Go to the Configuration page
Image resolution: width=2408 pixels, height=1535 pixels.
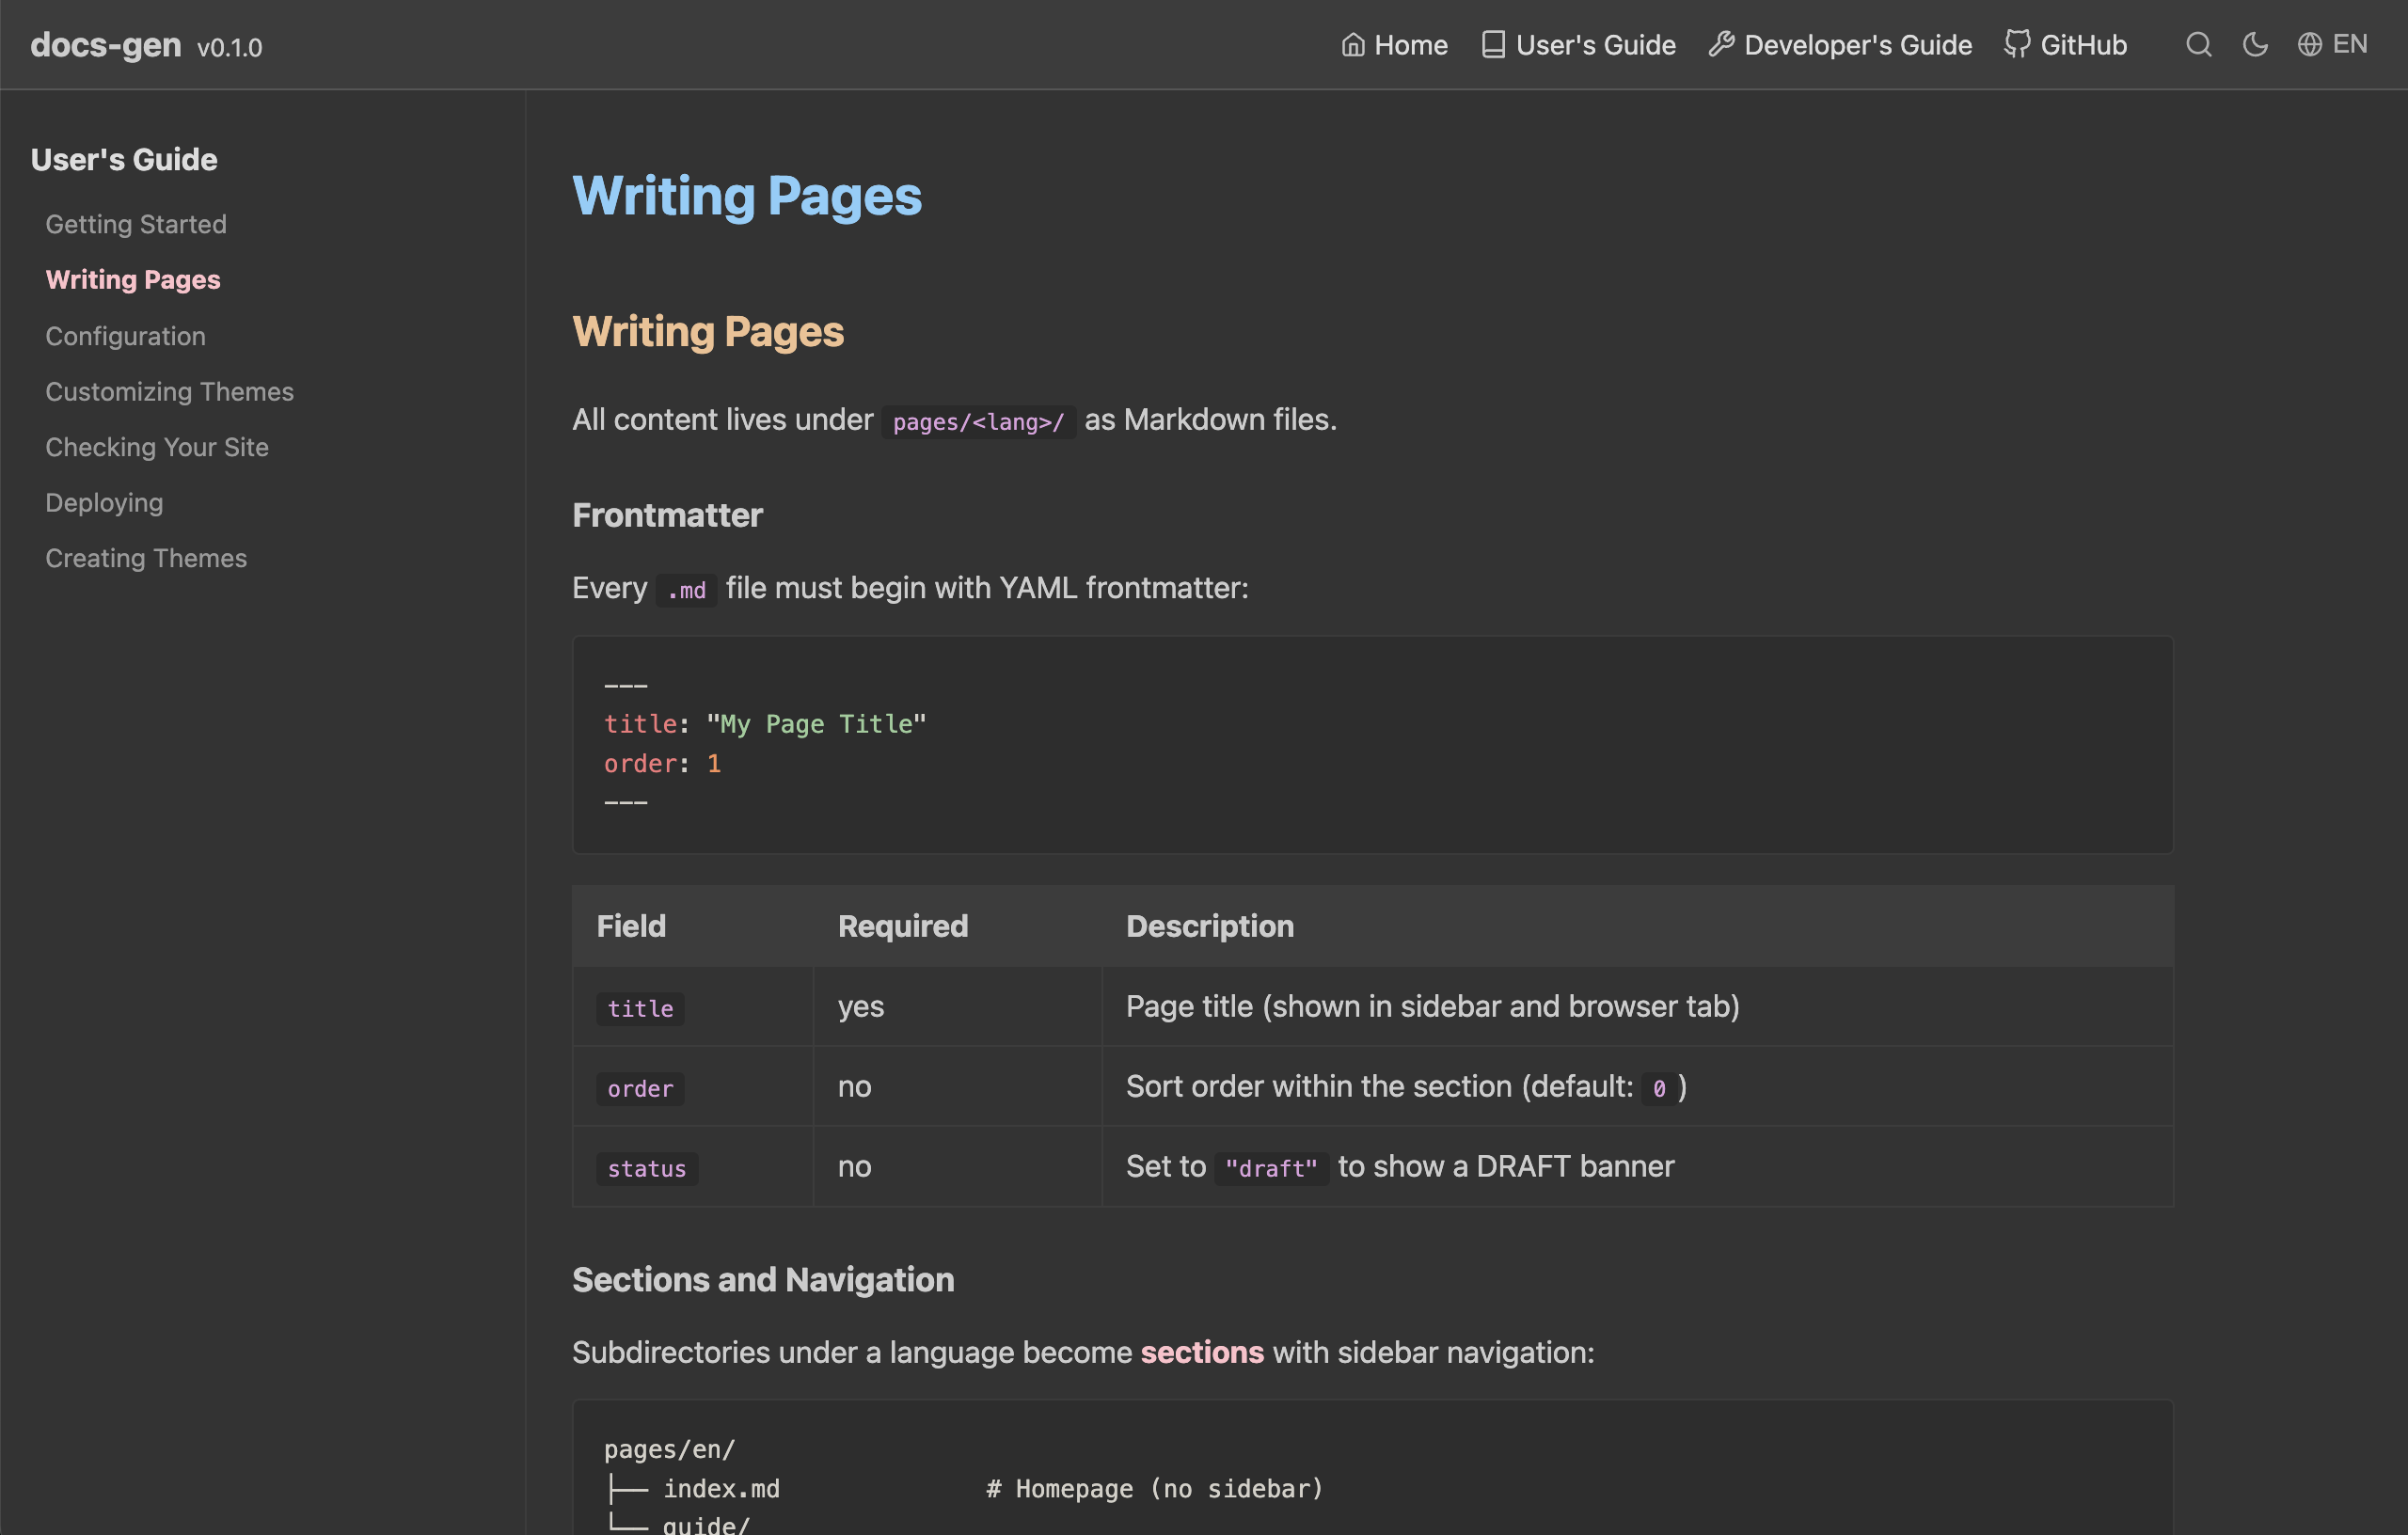pos(125,336)
